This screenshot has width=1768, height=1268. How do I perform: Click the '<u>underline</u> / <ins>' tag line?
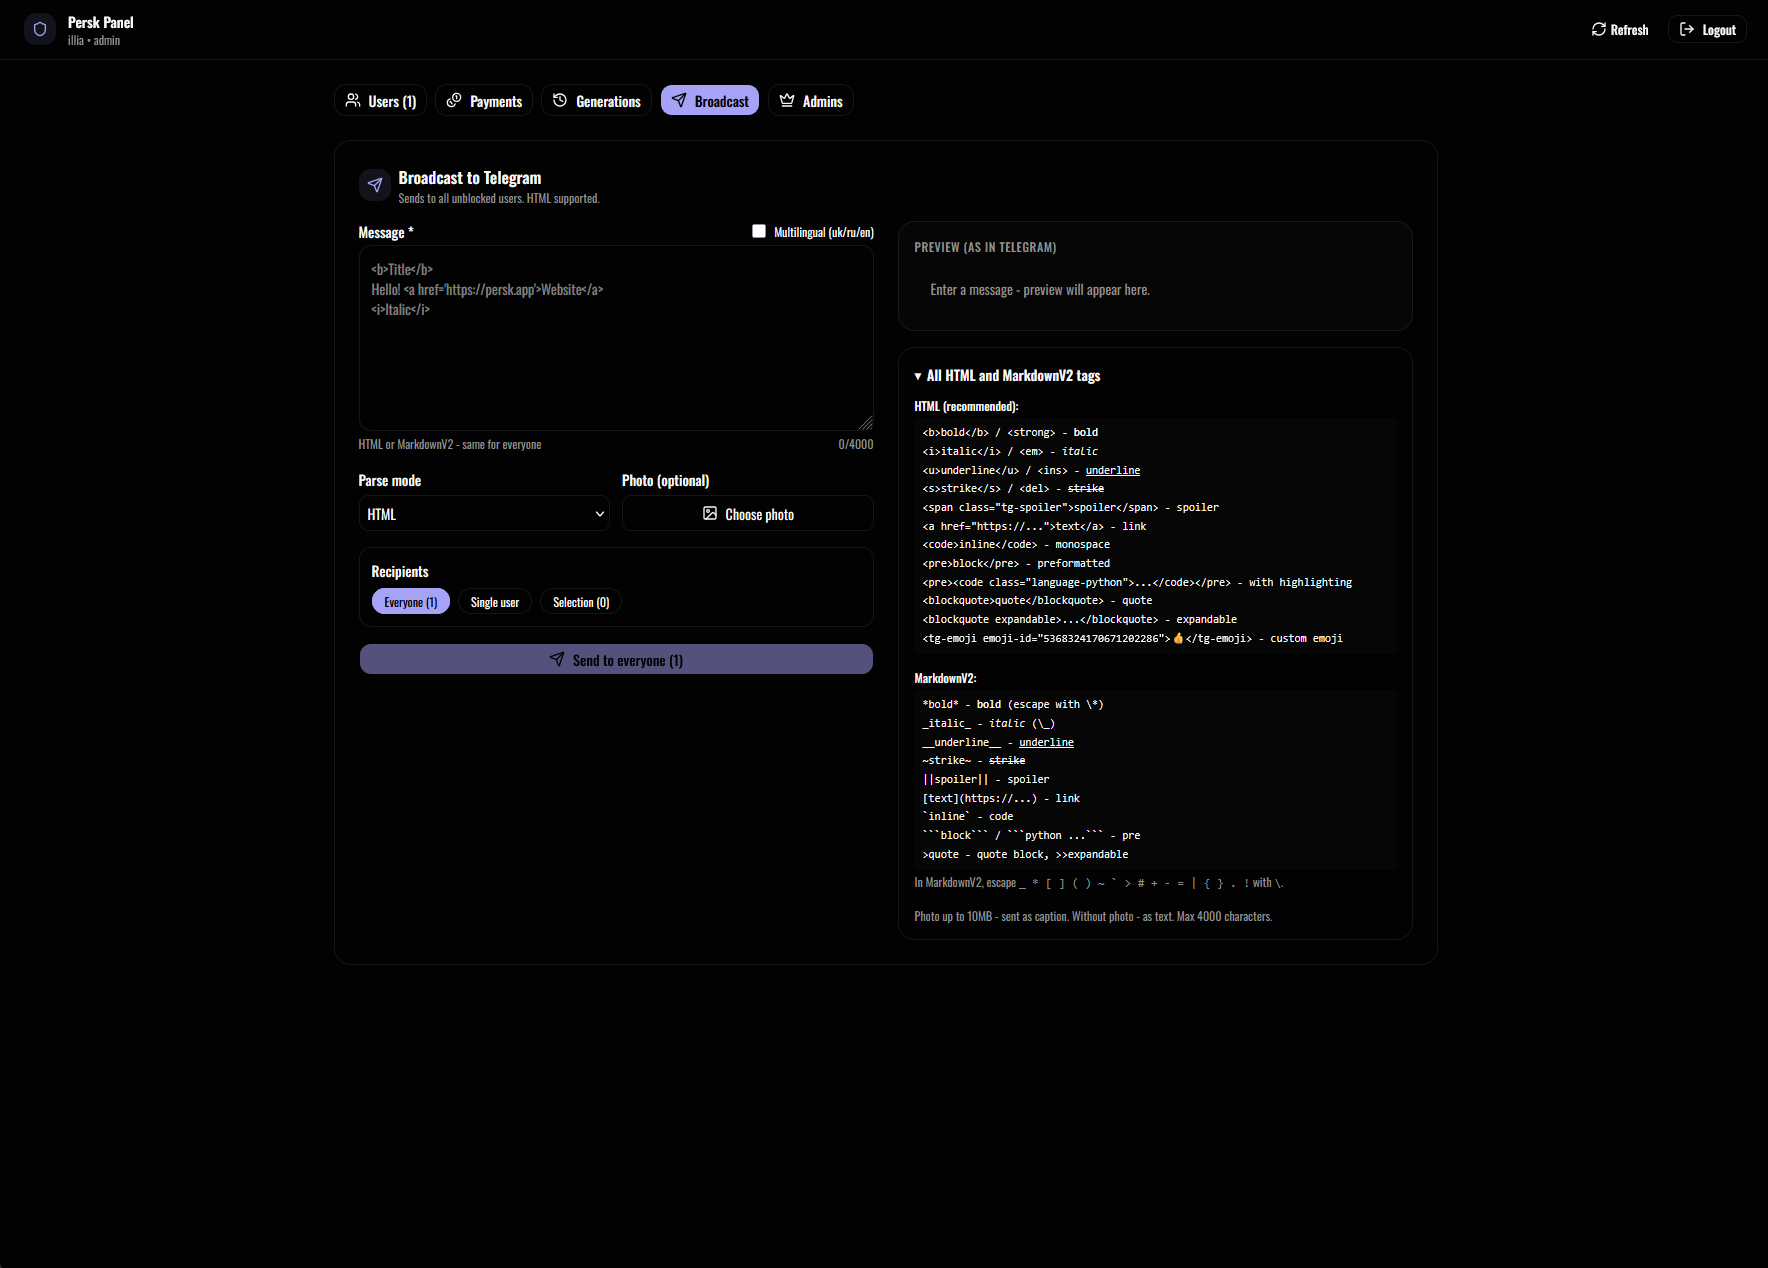pyautogui.click(x=1031, y=470)
